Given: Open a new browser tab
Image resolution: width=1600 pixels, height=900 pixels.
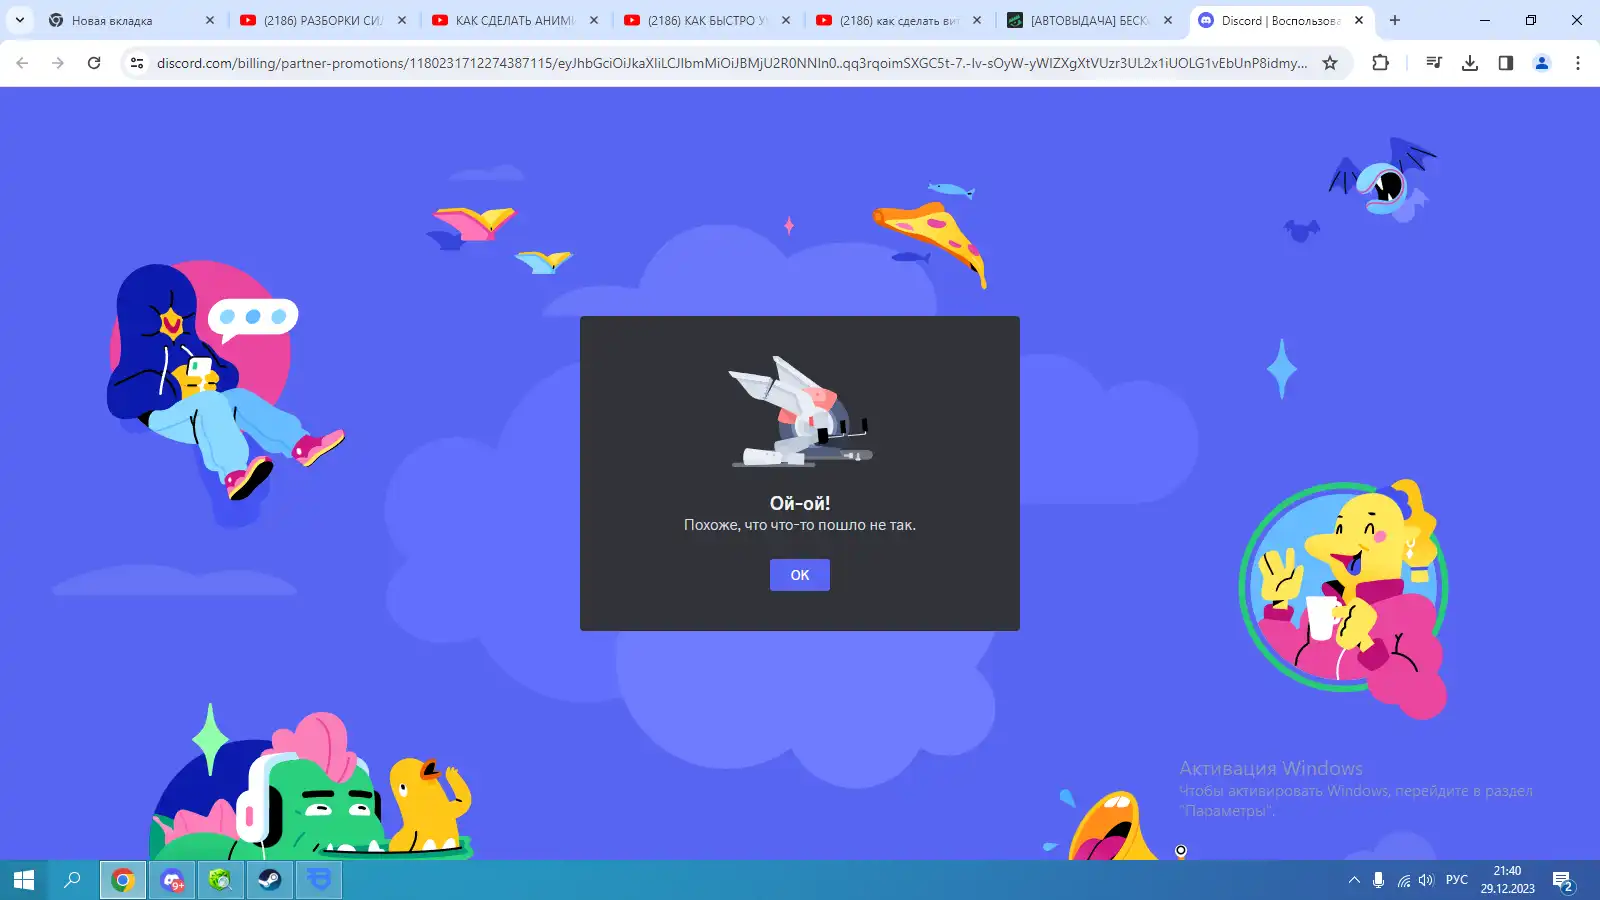Looking at the screenshot, I should pyautogui.click(x=1395, y=20).
